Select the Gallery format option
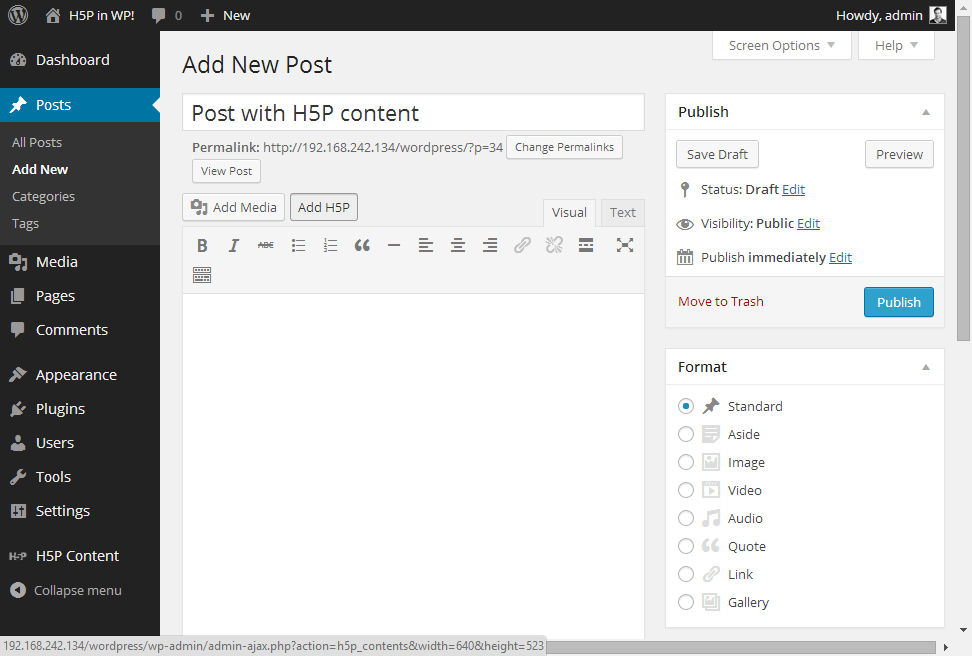 [x=686, y=602]
